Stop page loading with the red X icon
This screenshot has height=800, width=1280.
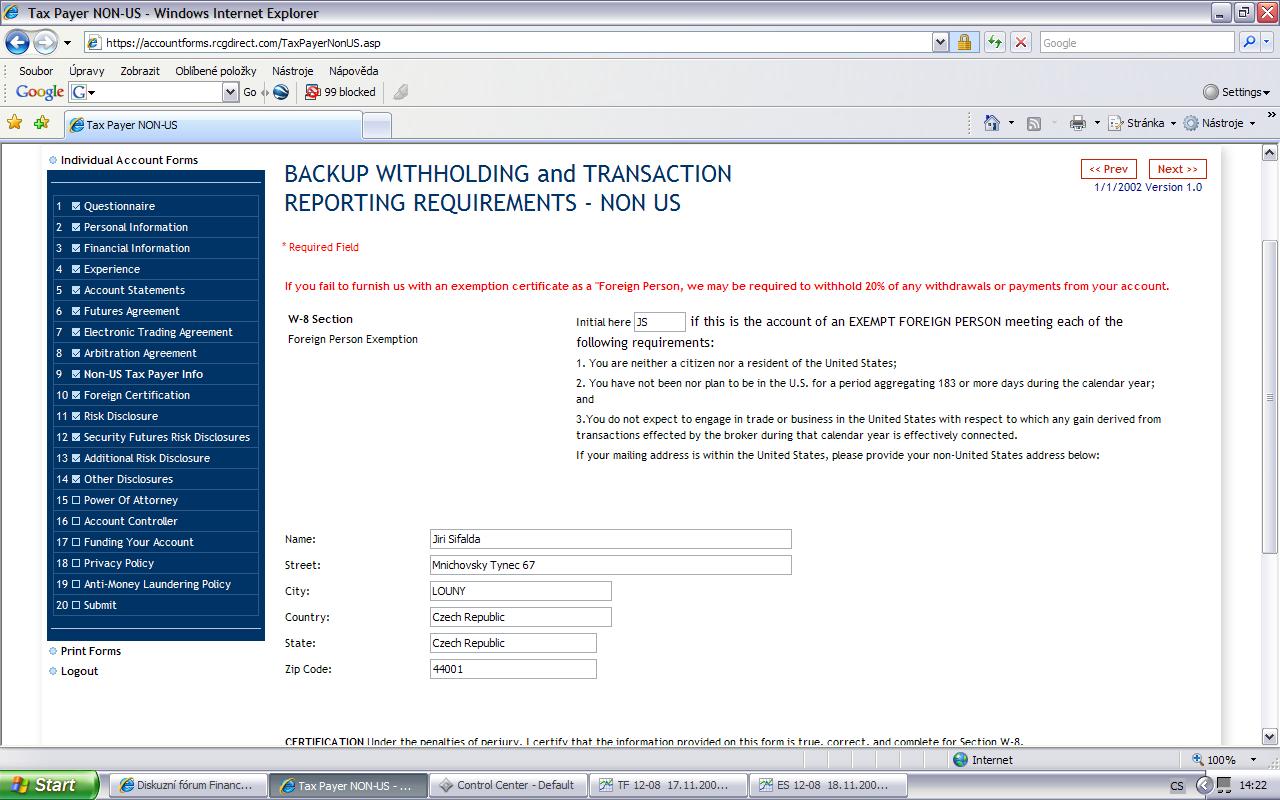pyautogui.click(x=1021, y=42)
